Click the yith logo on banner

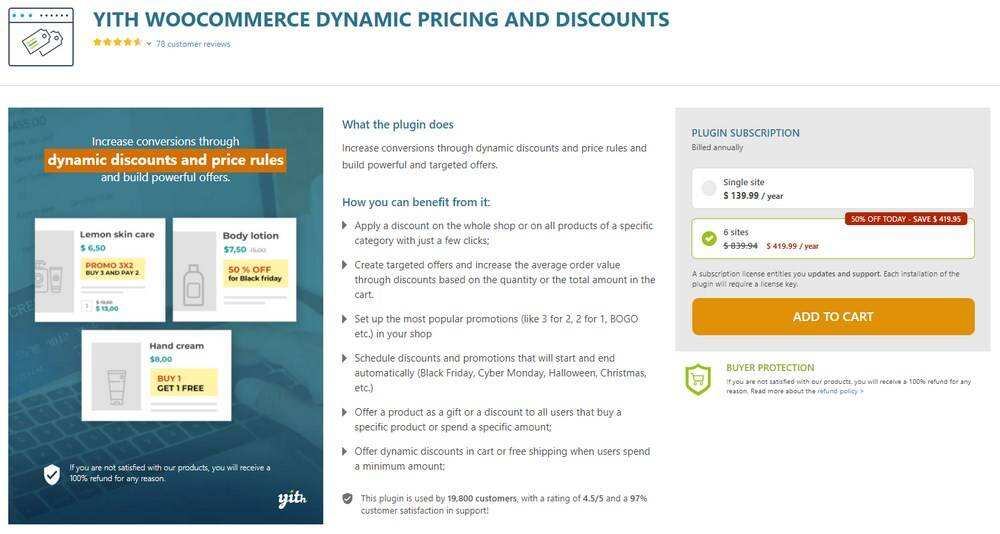pos(291,499)
